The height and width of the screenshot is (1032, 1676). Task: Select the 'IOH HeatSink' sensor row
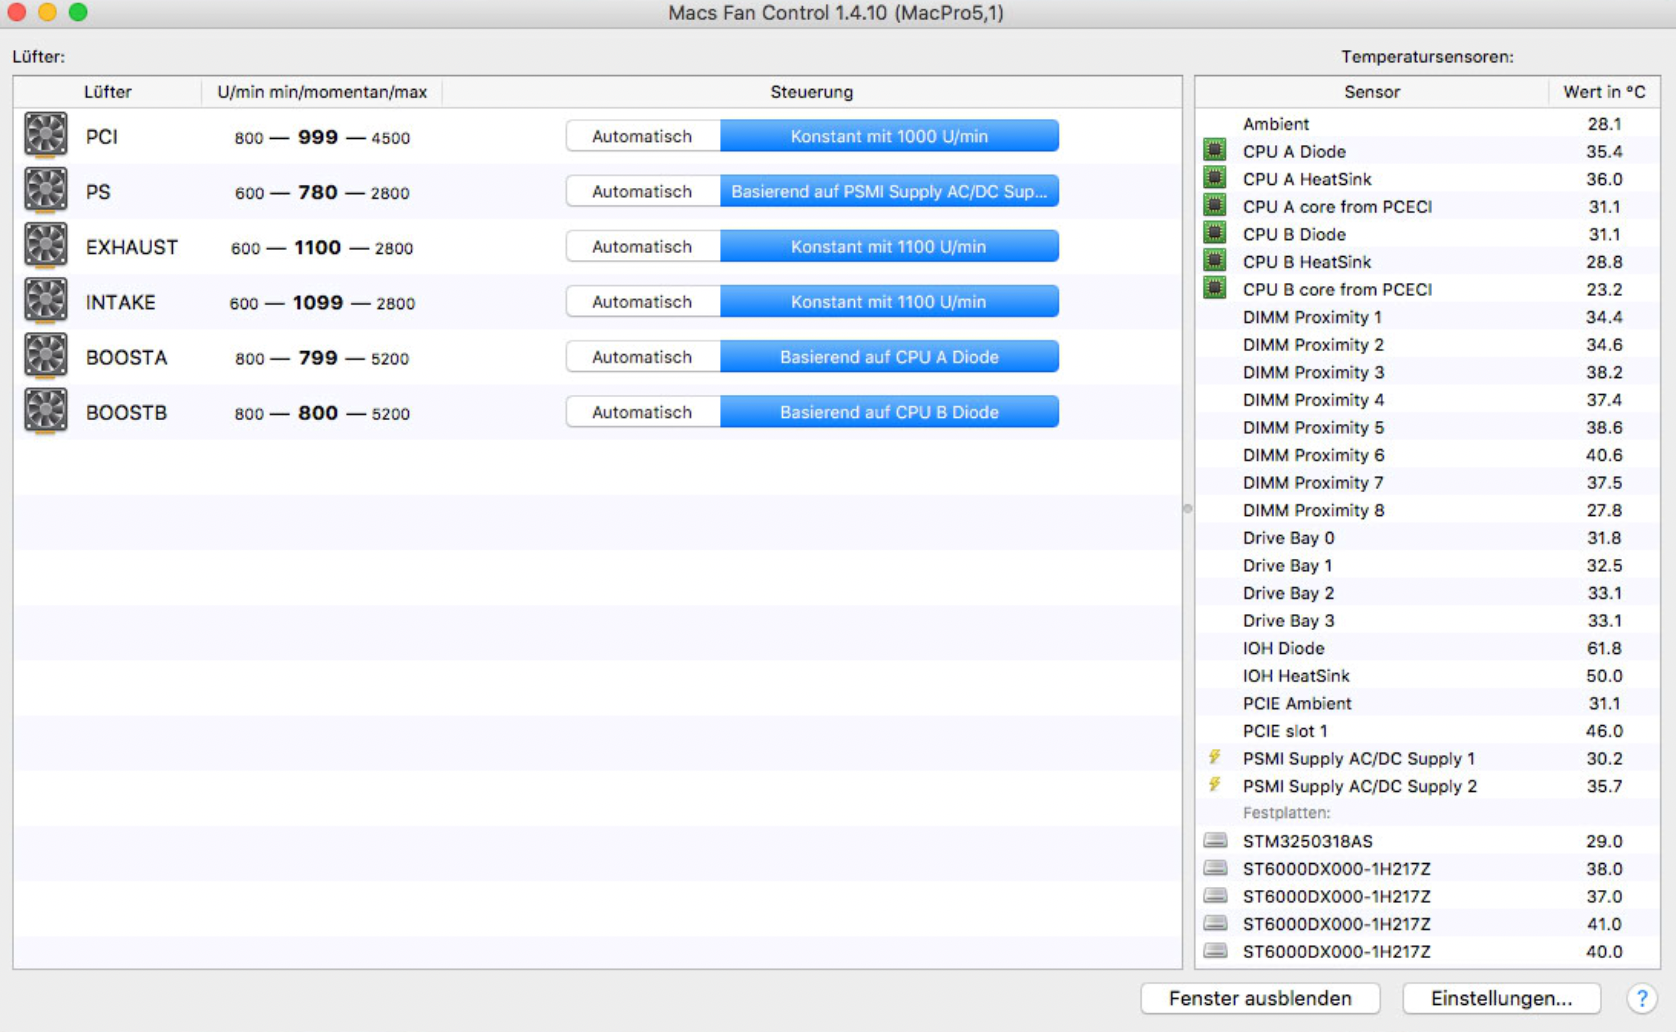point(1428,675)
